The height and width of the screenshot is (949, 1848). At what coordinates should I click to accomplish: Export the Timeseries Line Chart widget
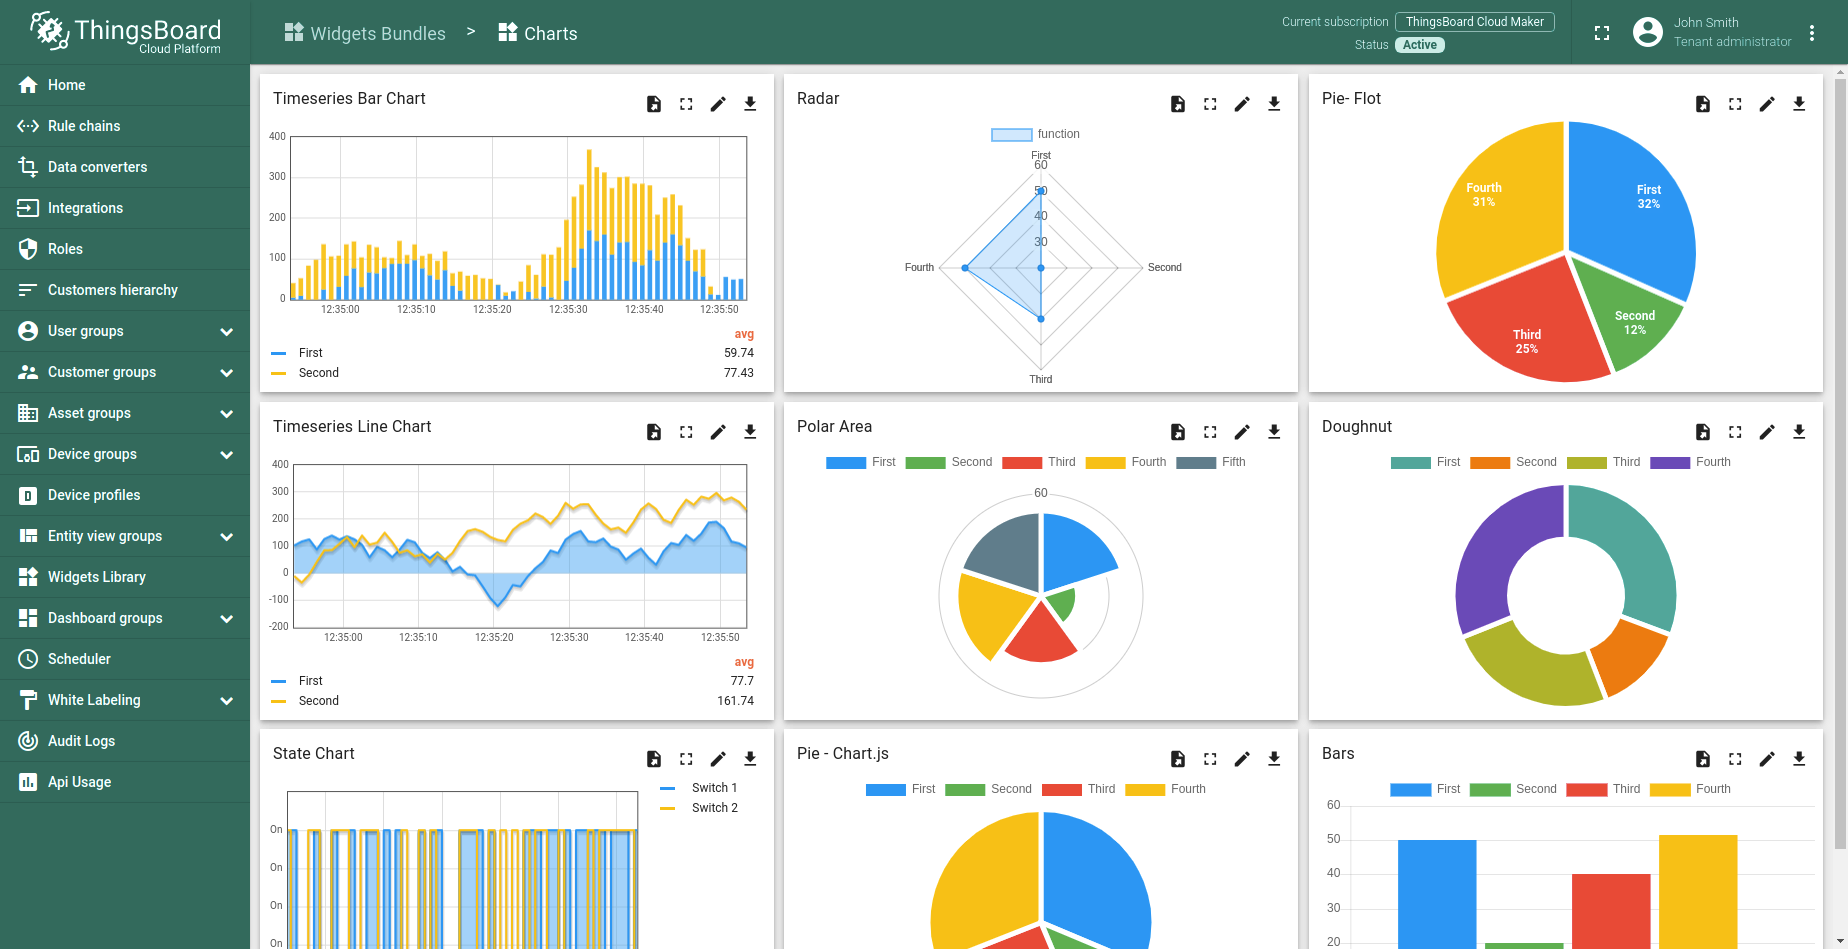coord(654,432)
